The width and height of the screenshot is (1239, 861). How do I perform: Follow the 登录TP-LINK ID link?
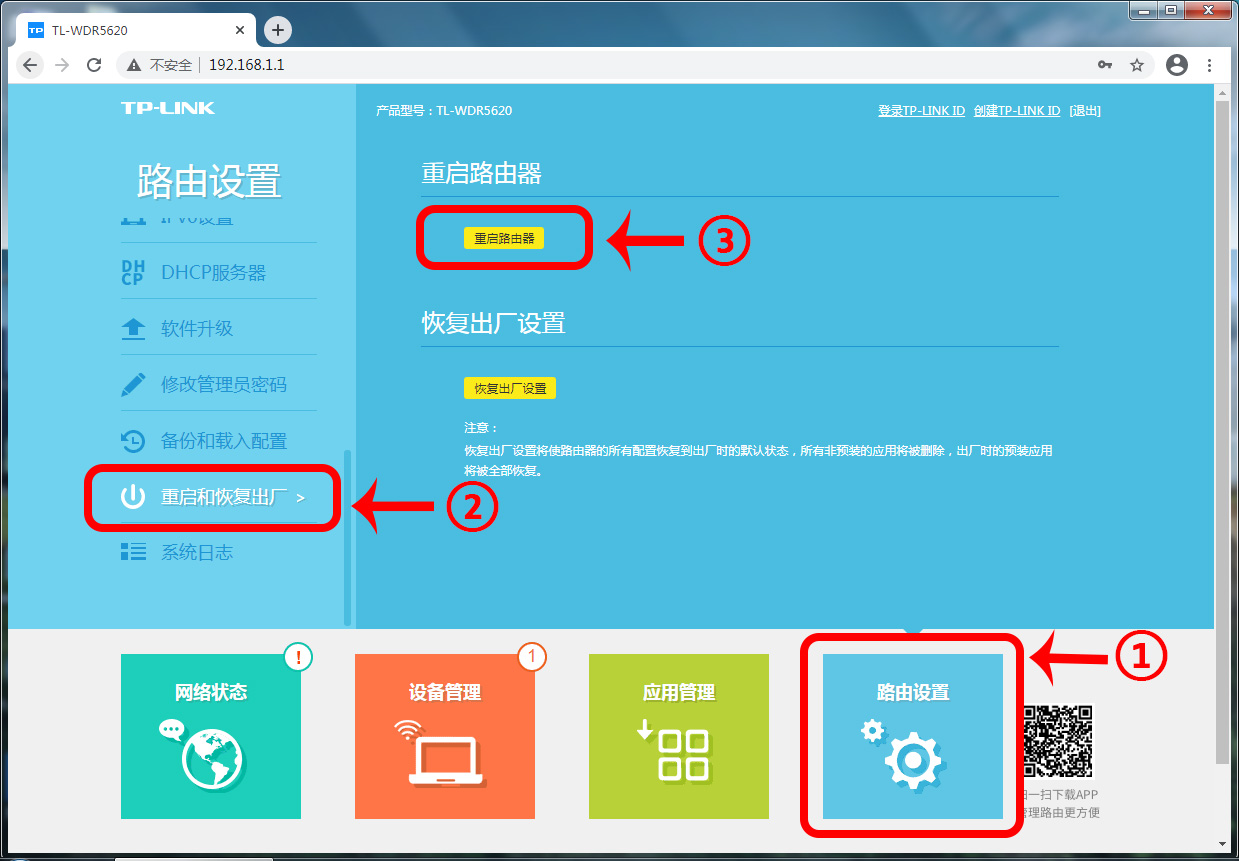click(x=921, y=111)
